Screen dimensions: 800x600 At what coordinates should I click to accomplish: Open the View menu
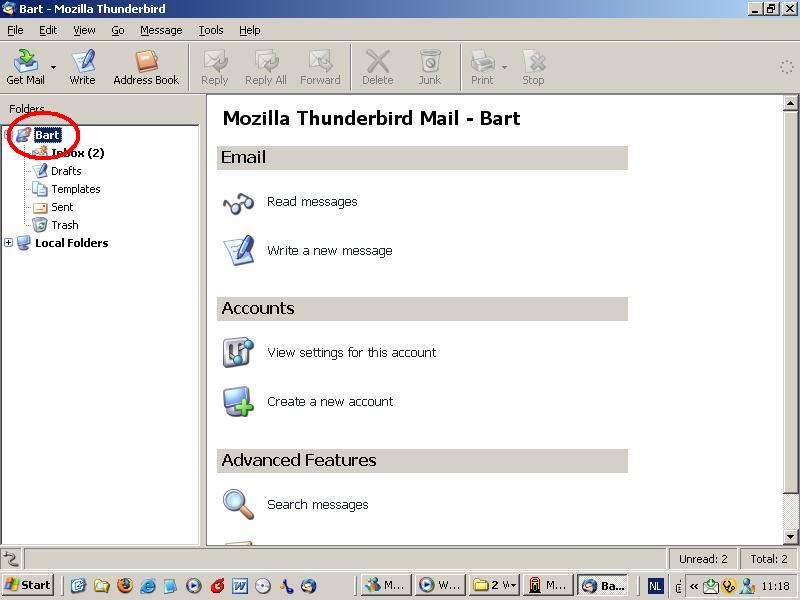pyautogui.click(x=84, y=30)
